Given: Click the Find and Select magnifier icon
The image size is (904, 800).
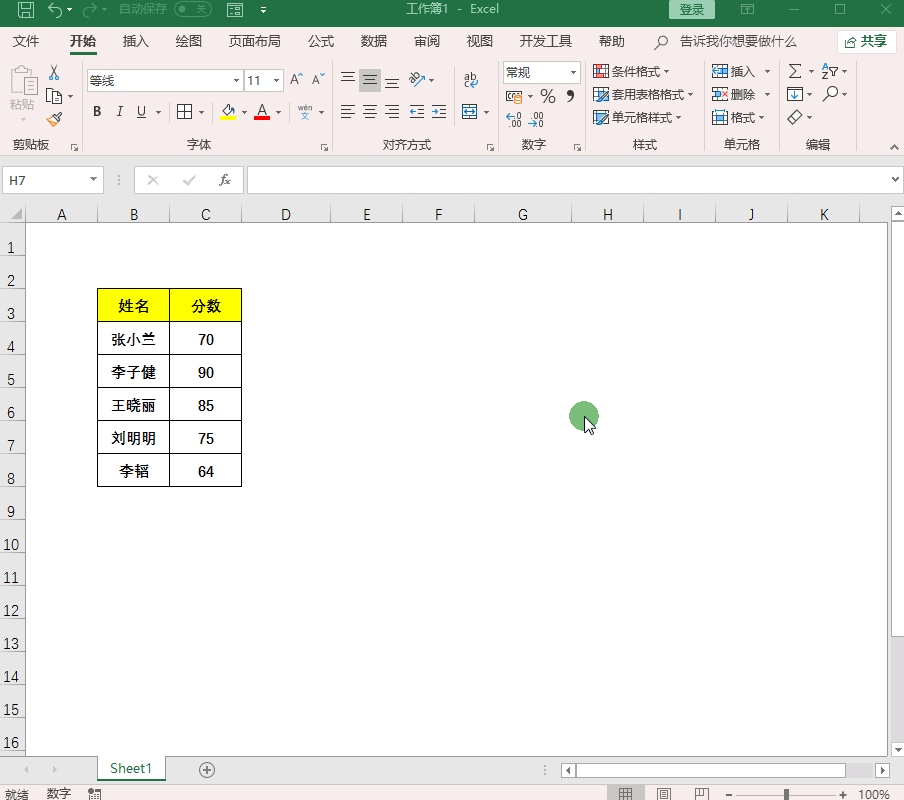Looking at the screenshot, I should [x=830, y=93].
